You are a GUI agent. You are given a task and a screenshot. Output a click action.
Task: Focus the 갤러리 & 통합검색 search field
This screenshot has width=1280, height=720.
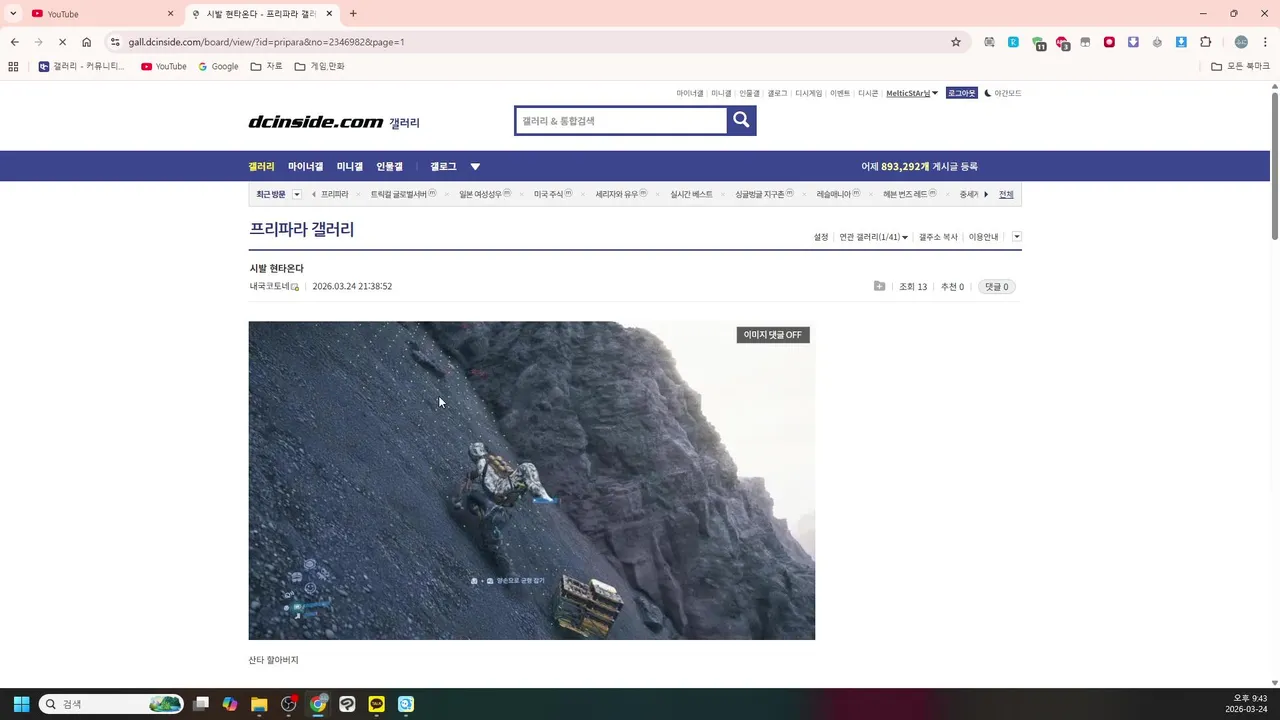(x=621, y=121)
